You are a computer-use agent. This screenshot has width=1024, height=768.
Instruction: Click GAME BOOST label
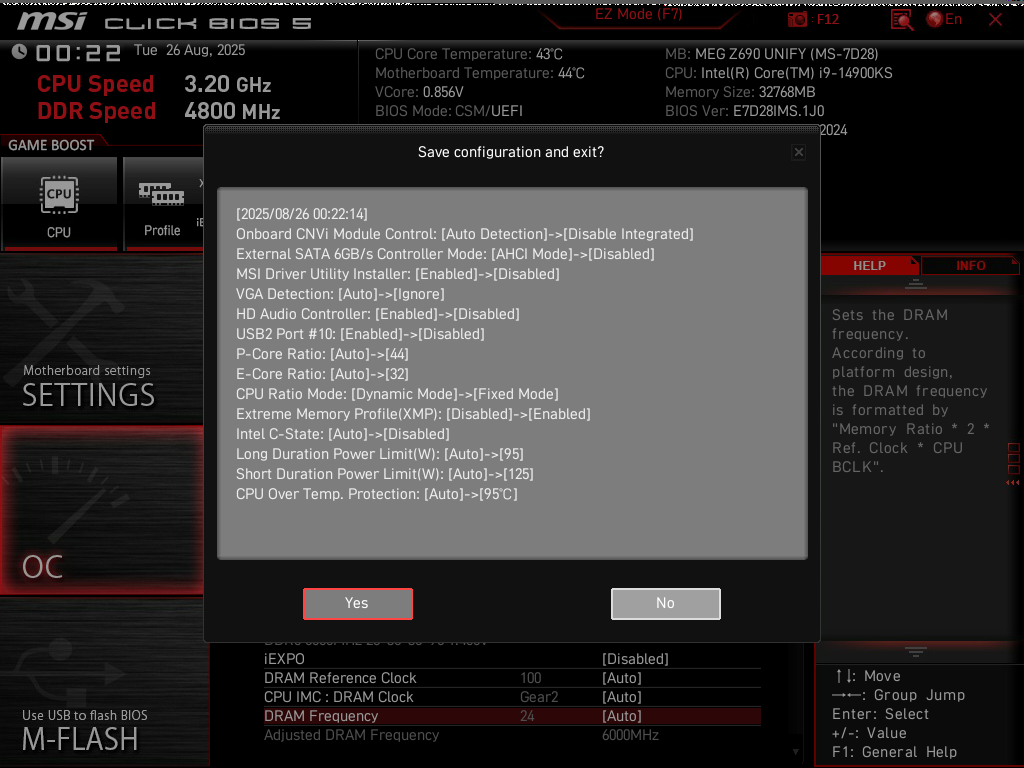[x=51, y=145]
